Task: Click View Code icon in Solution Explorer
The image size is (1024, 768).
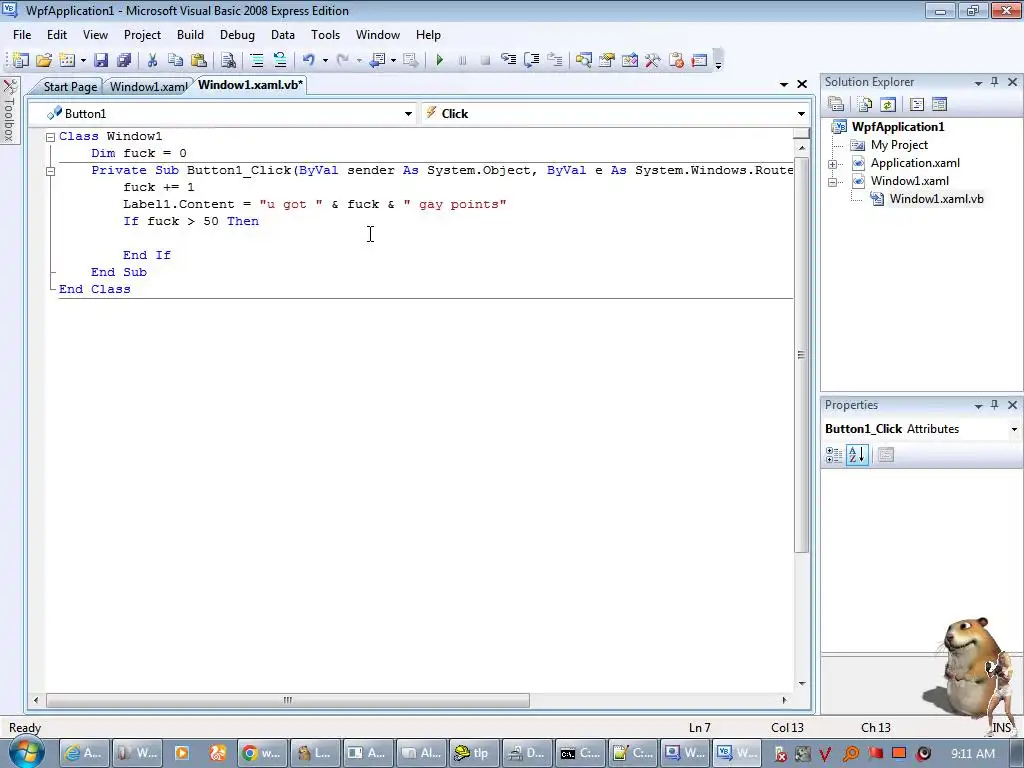Action: coord(916,104)
